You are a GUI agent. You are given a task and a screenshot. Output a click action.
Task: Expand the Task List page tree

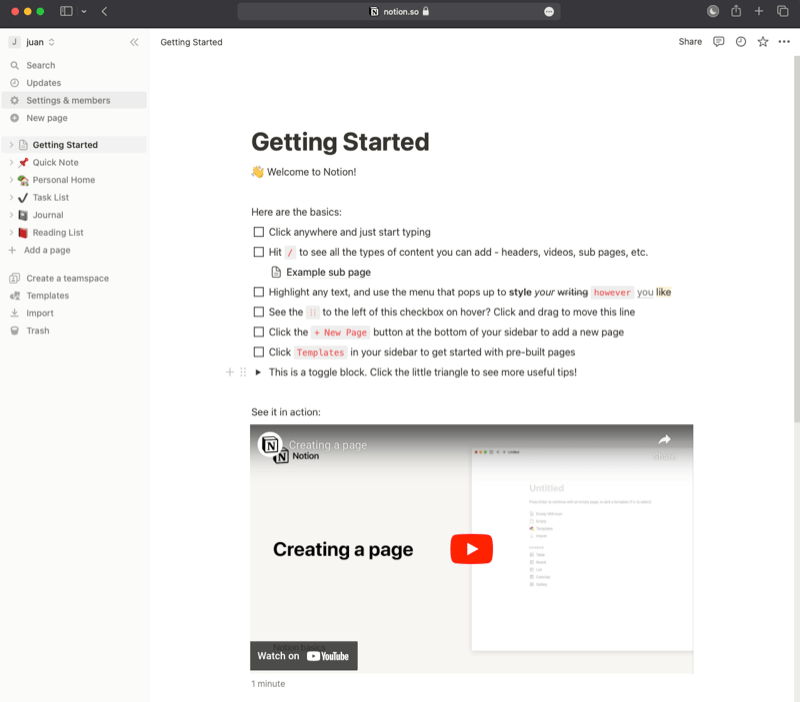click(x=11, y=197)
